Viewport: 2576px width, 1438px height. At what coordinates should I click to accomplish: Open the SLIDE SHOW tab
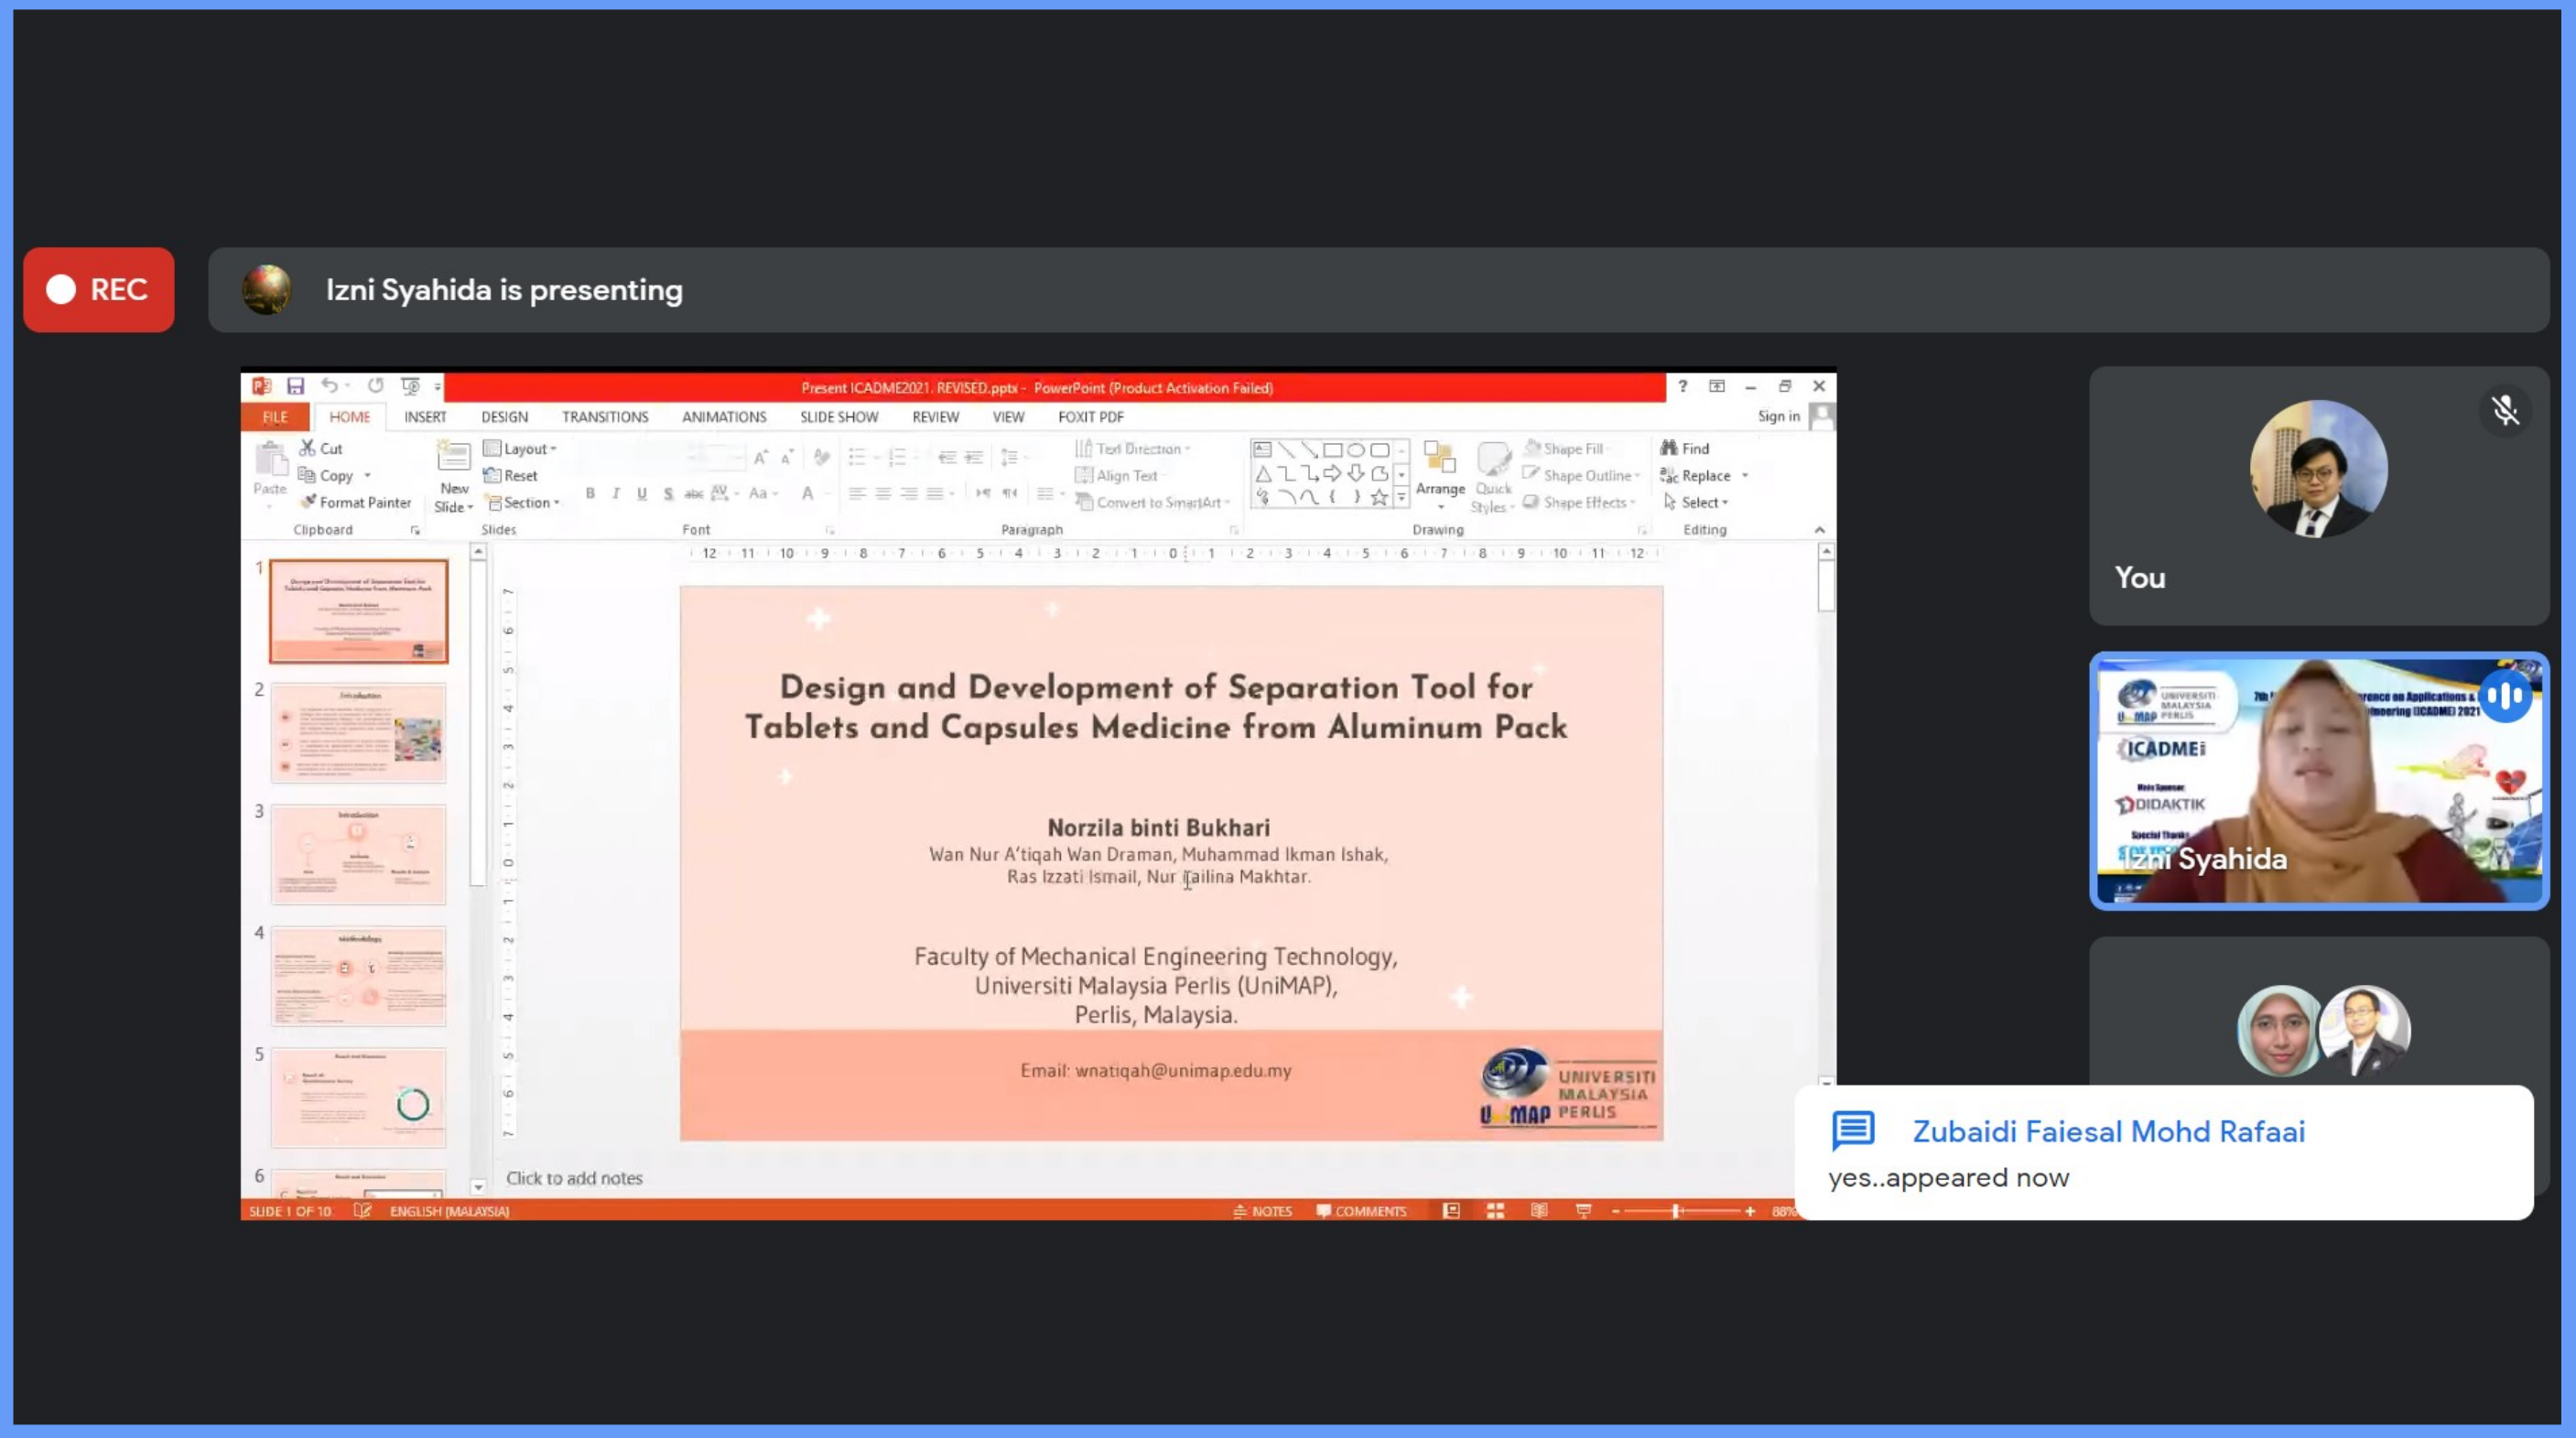[x=838, y=417]
